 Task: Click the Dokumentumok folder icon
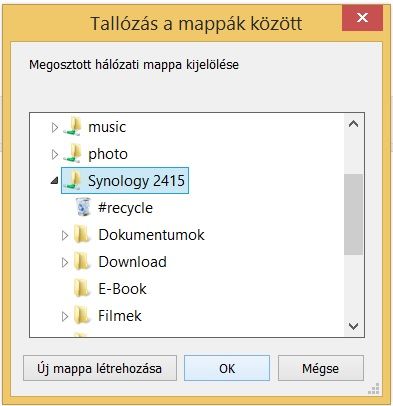point(82,234)
